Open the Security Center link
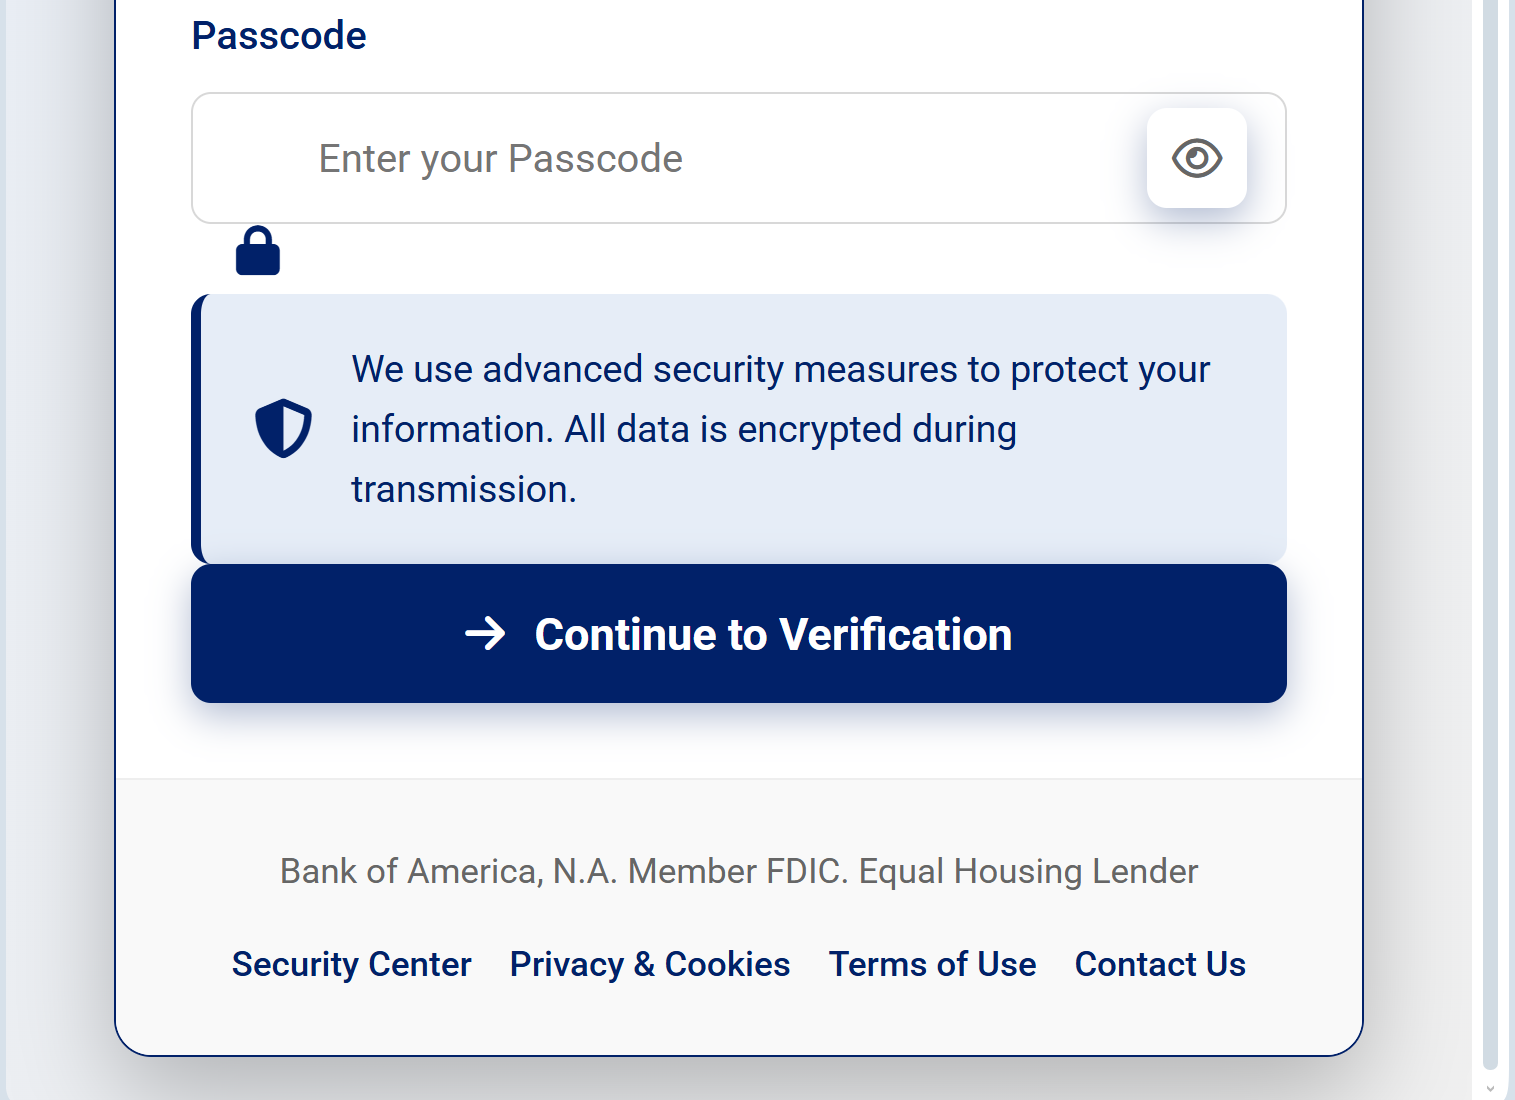Screen dimensions: 1515x1100 pyautogui.click(x=351, y=964)
